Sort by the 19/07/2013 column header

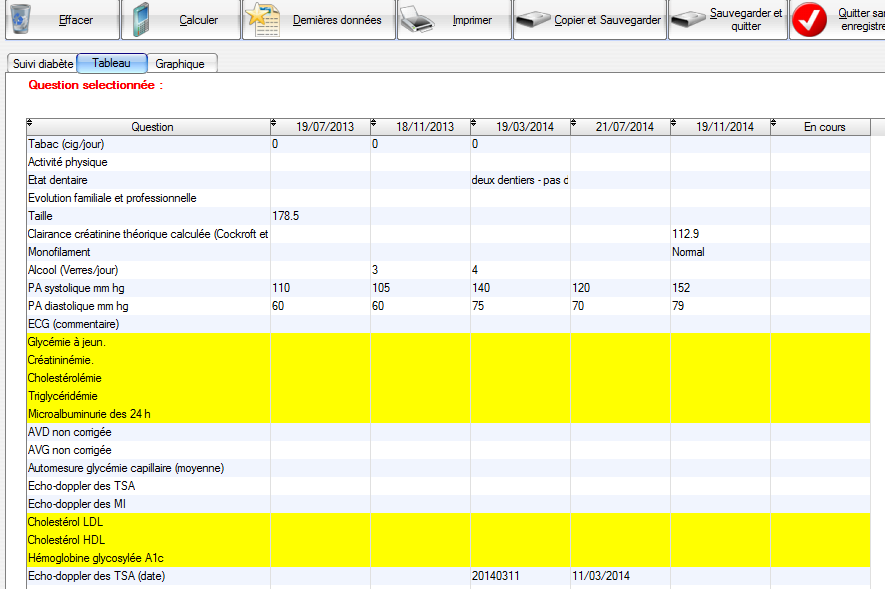(x=325, y=127)
